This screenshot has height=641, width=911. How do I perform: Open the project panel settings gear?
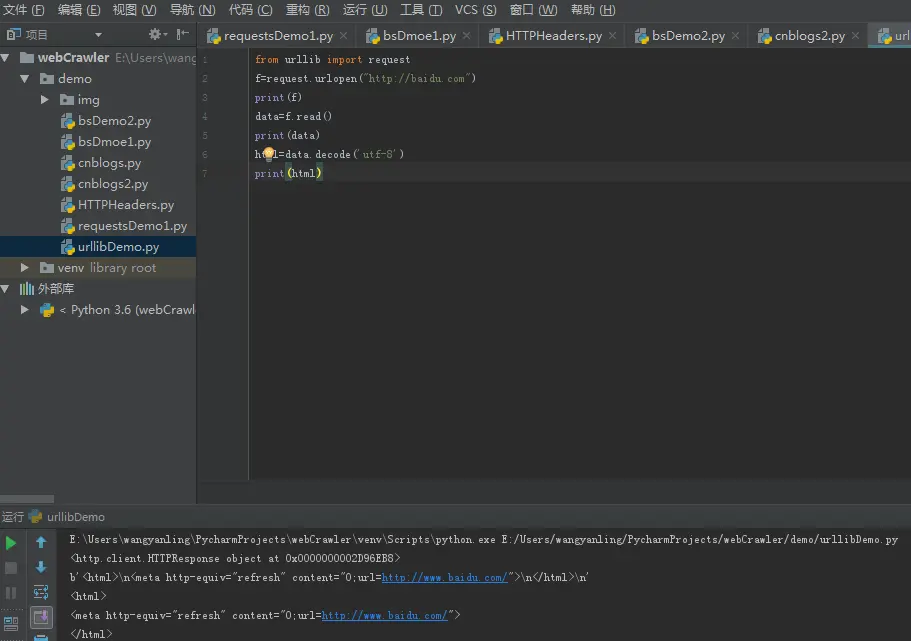tap(155, 34)
